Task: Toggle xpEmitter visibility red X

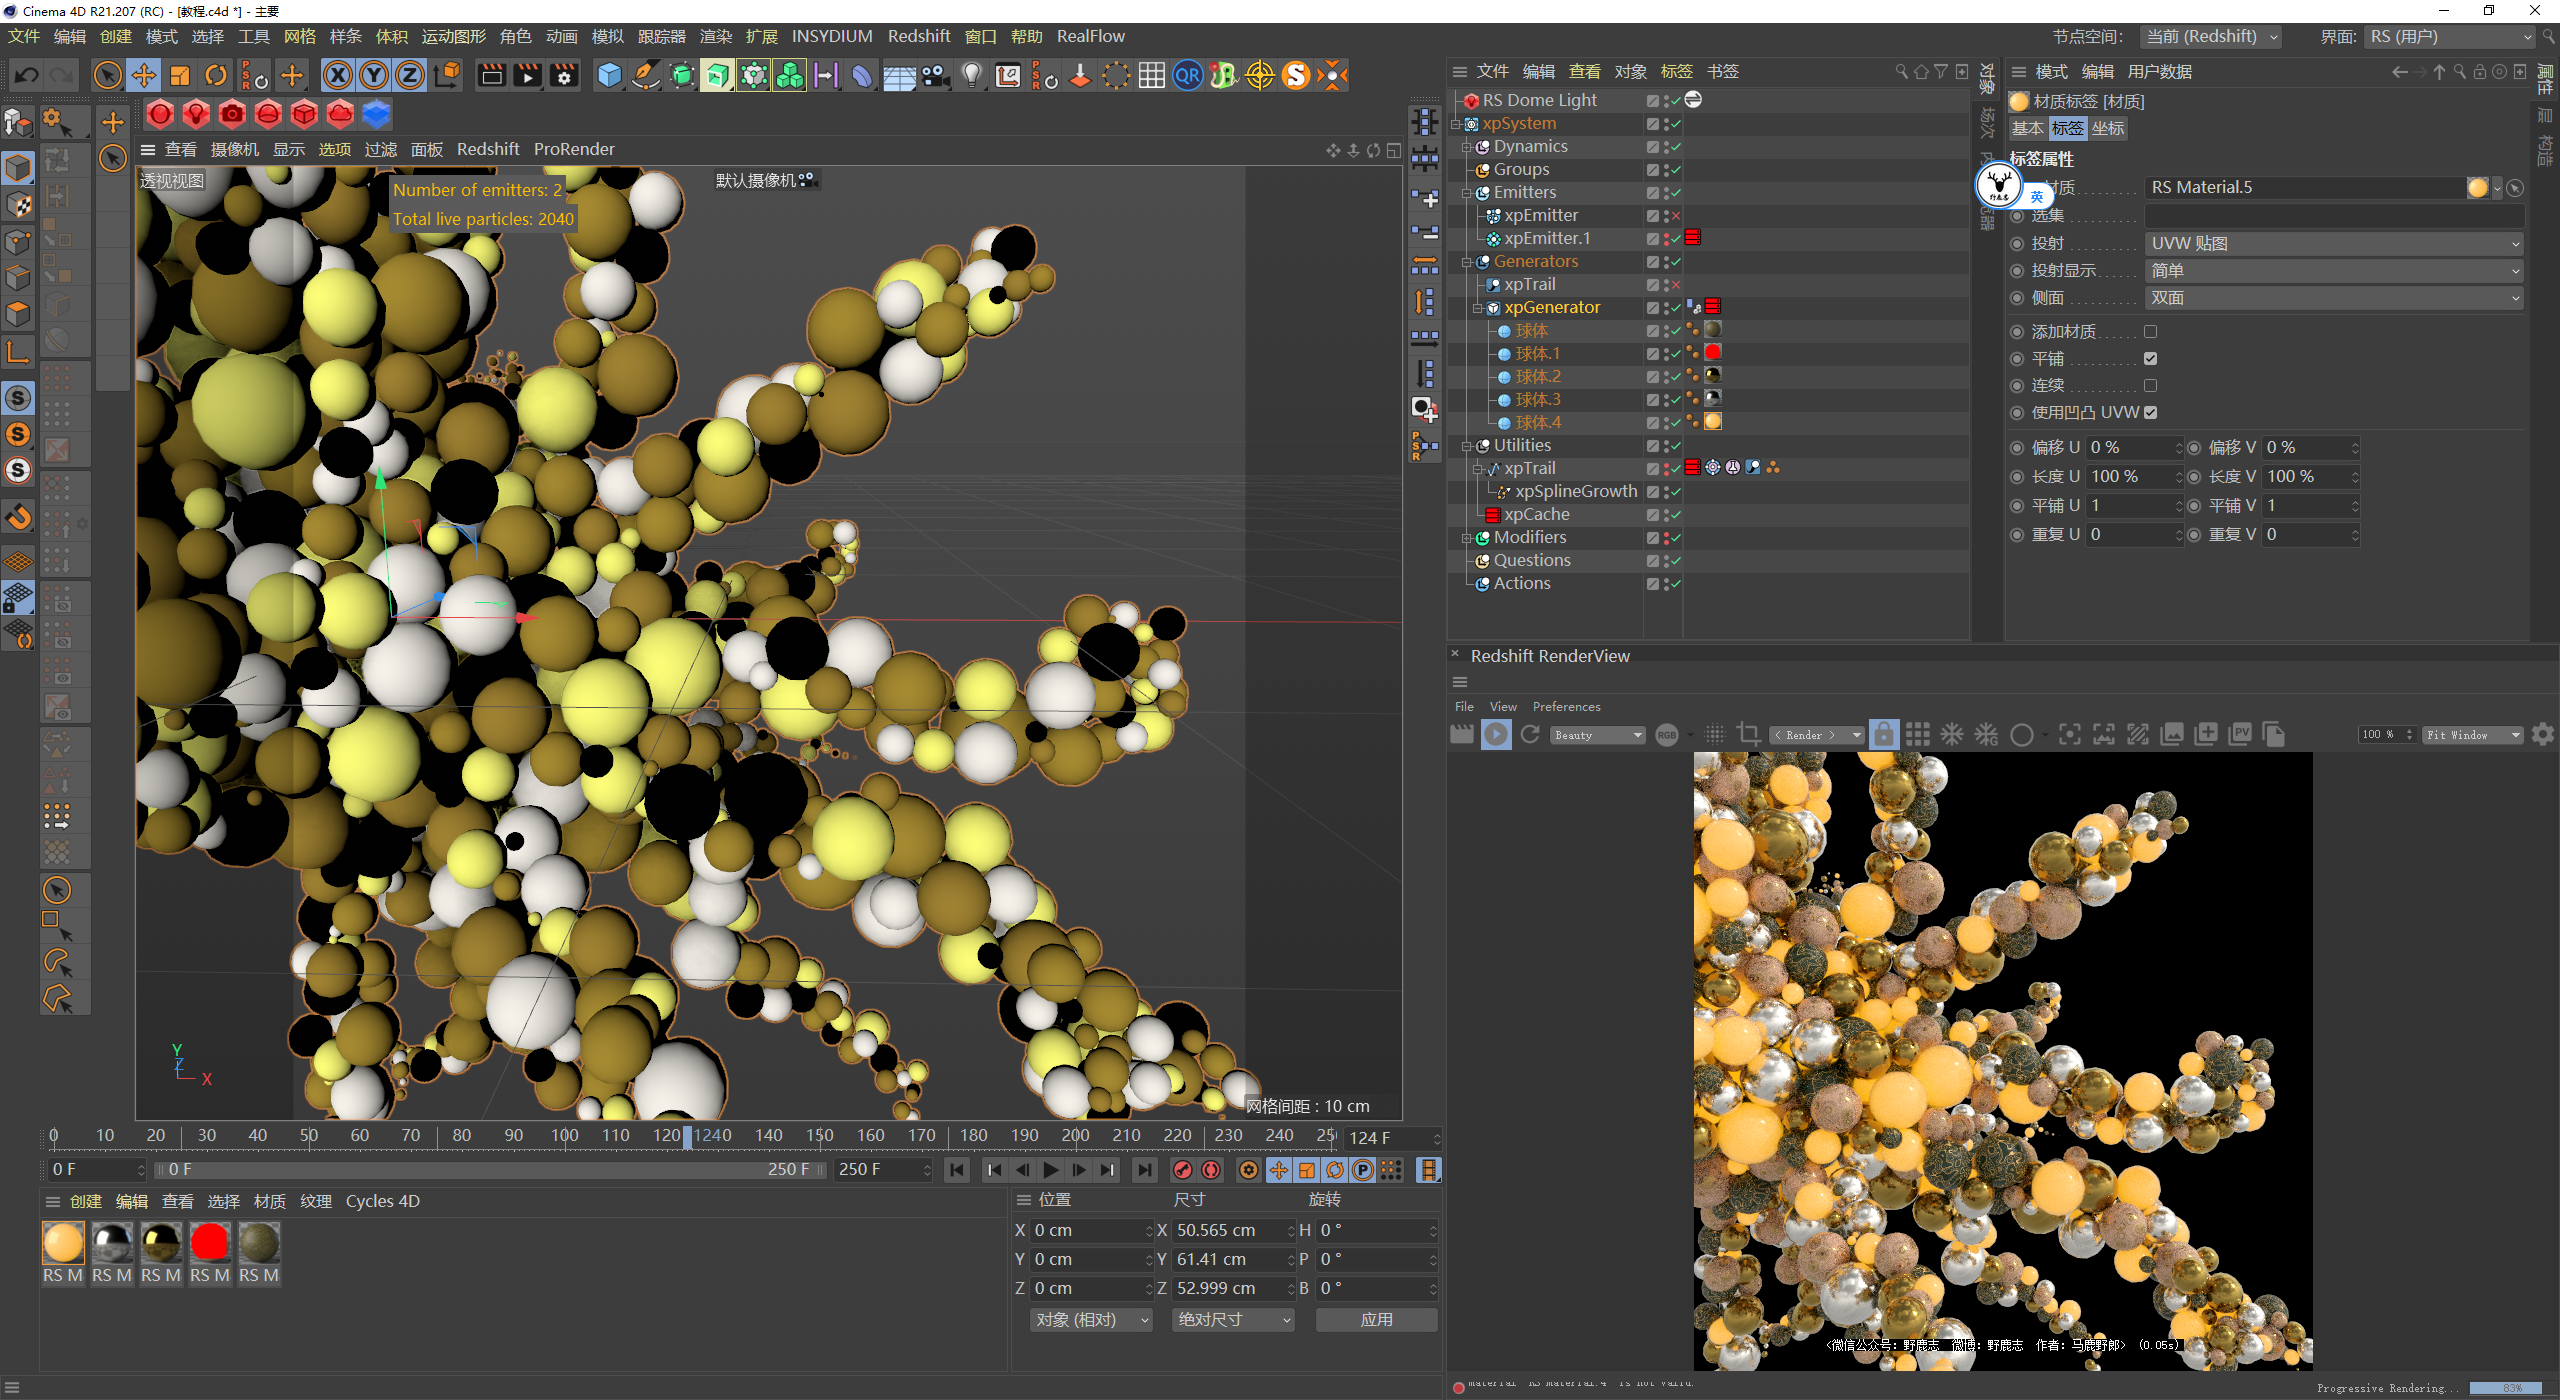Action: 1675,216
